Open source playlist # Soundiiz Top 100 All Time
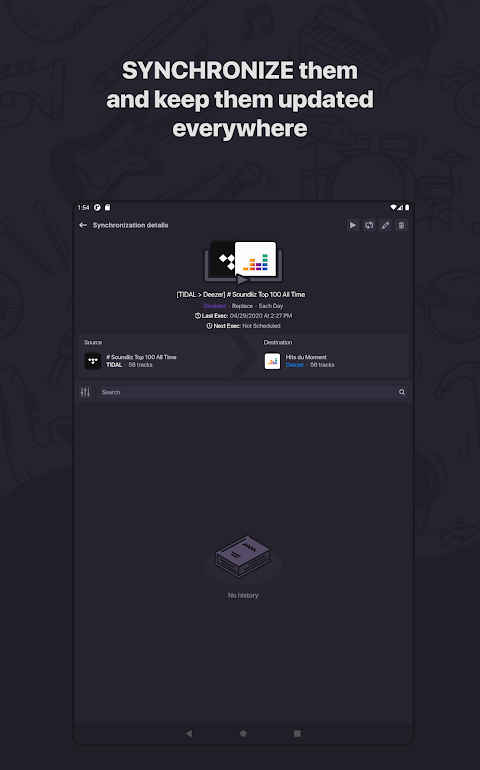The image size is (480, 770). click(x=141, y=357)
